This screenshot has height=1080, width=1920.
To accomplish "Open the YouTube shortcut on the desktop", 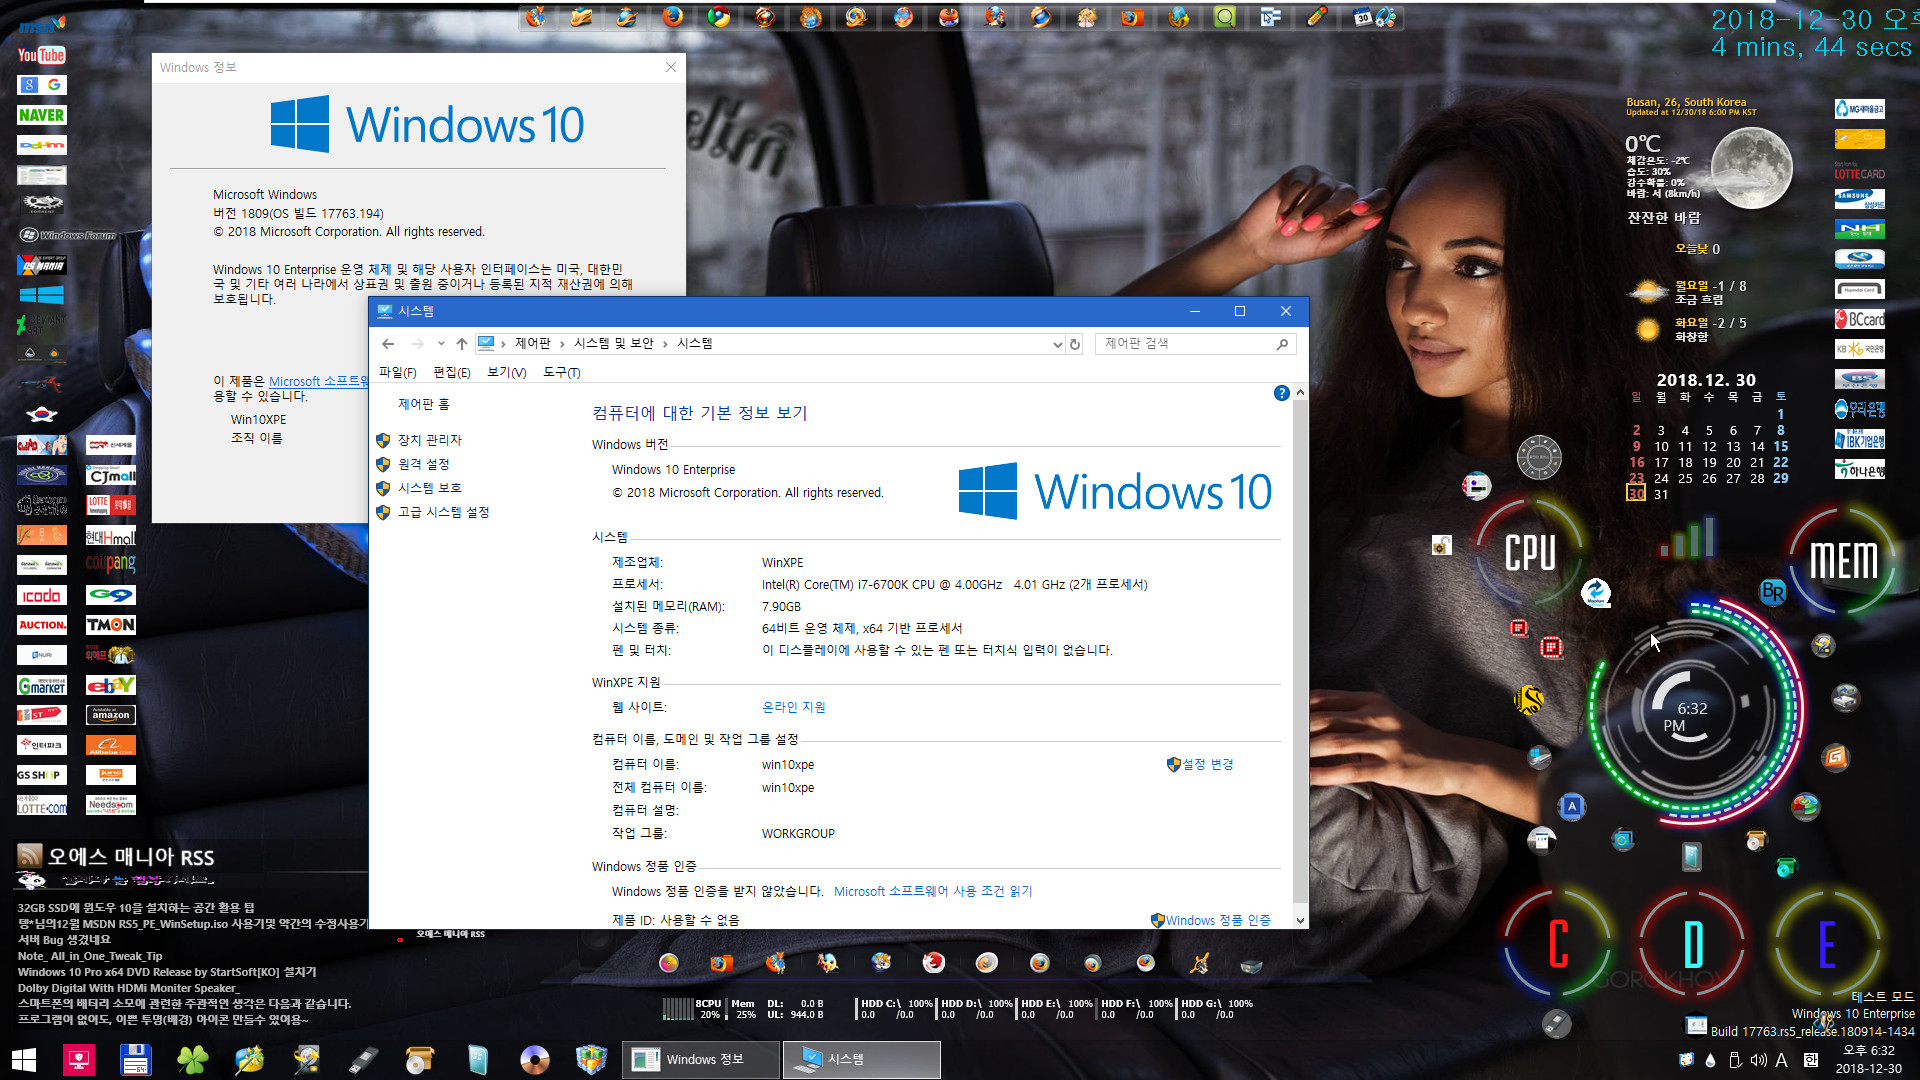I will tap(41, 55).
